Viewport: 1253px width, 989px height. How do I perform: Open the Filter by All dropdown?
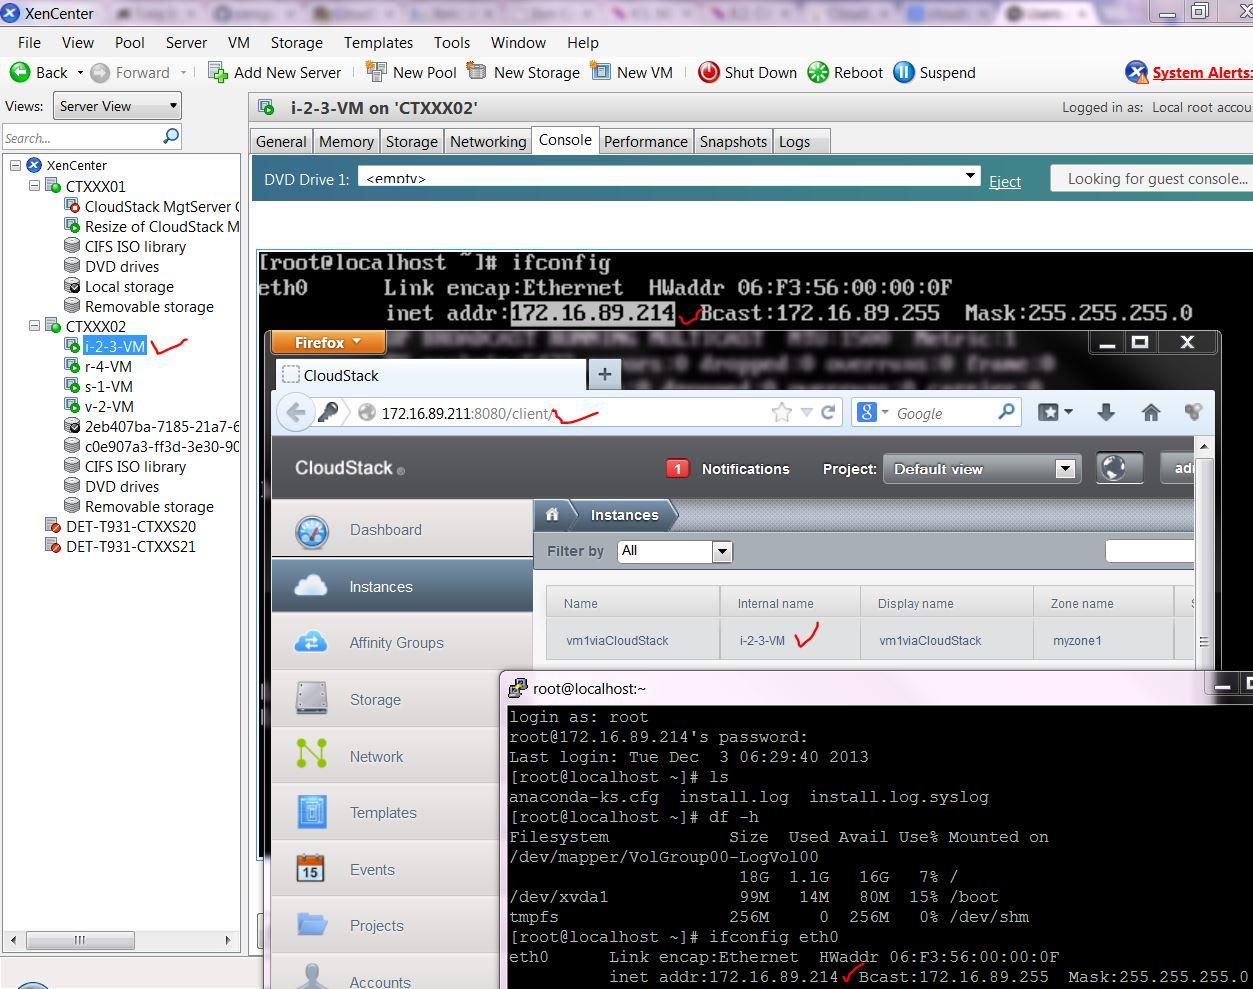point(675,551)
